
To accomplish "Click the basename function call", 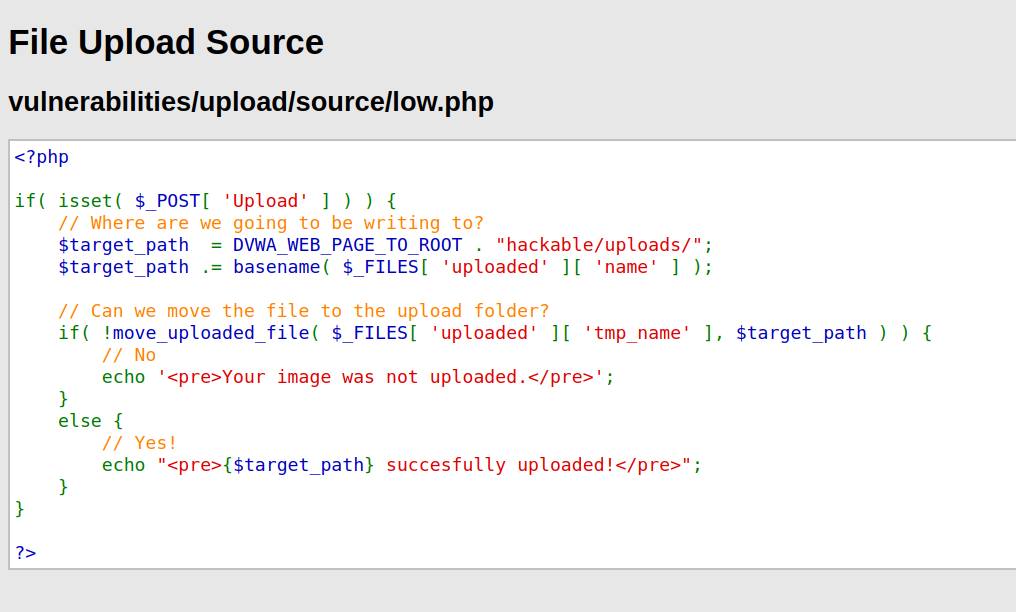I will [277, 267].
